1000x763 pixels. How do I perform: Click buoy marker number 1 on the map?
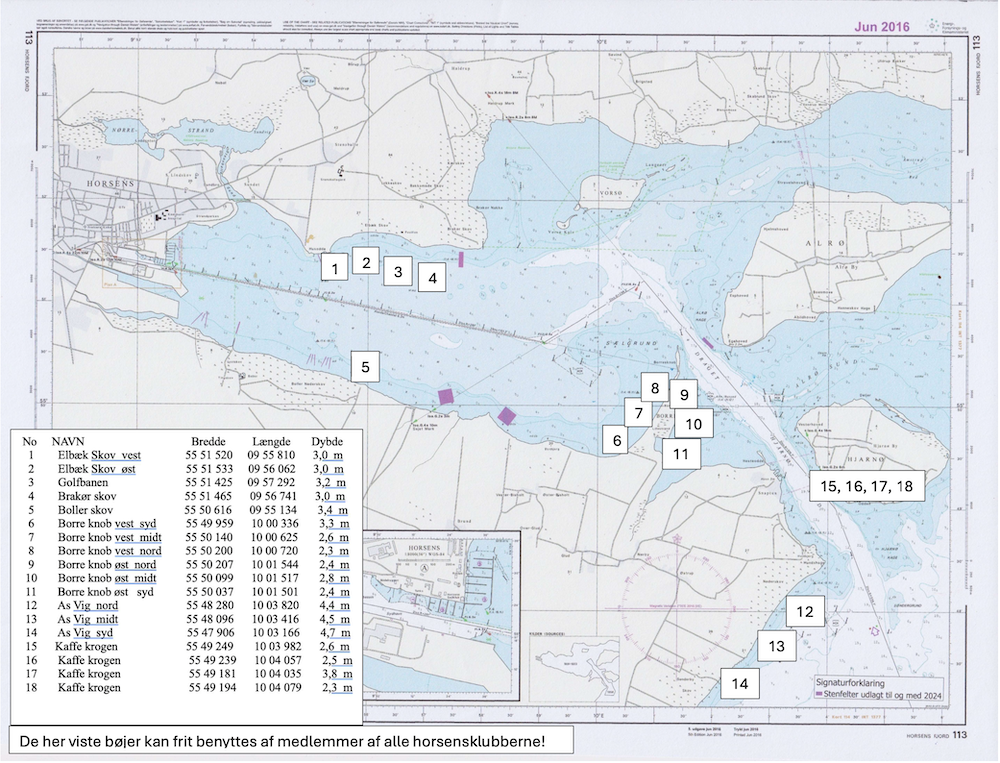tap(335, 267)
